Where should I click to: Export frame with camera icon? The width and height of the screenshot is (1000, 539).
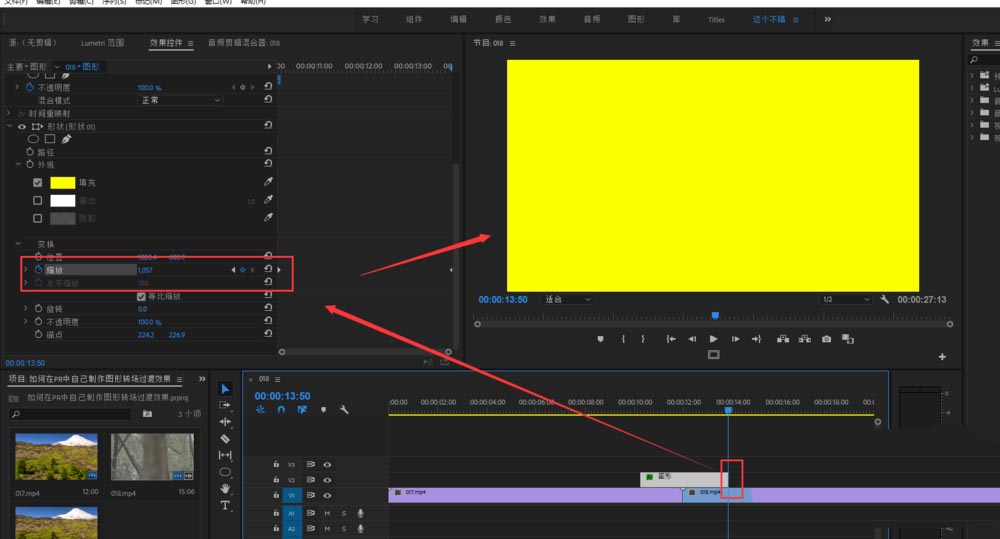click(827, 339)
